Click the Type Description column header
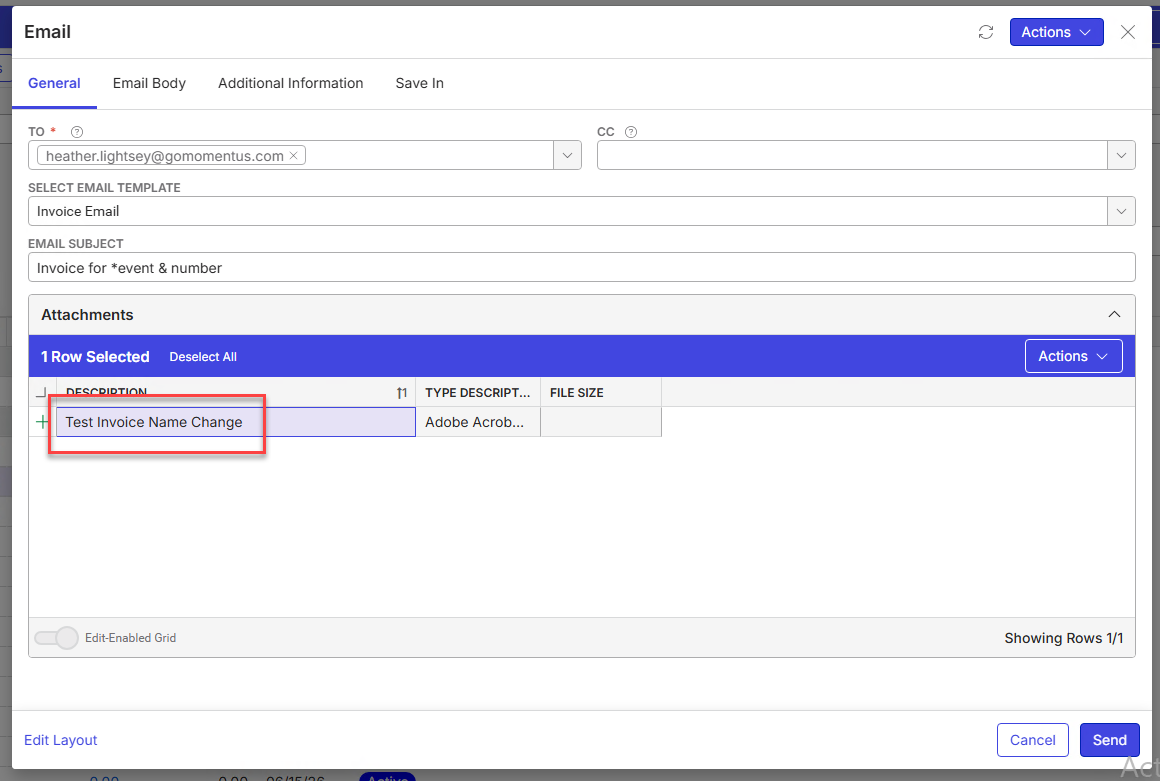 click(477, 393)
